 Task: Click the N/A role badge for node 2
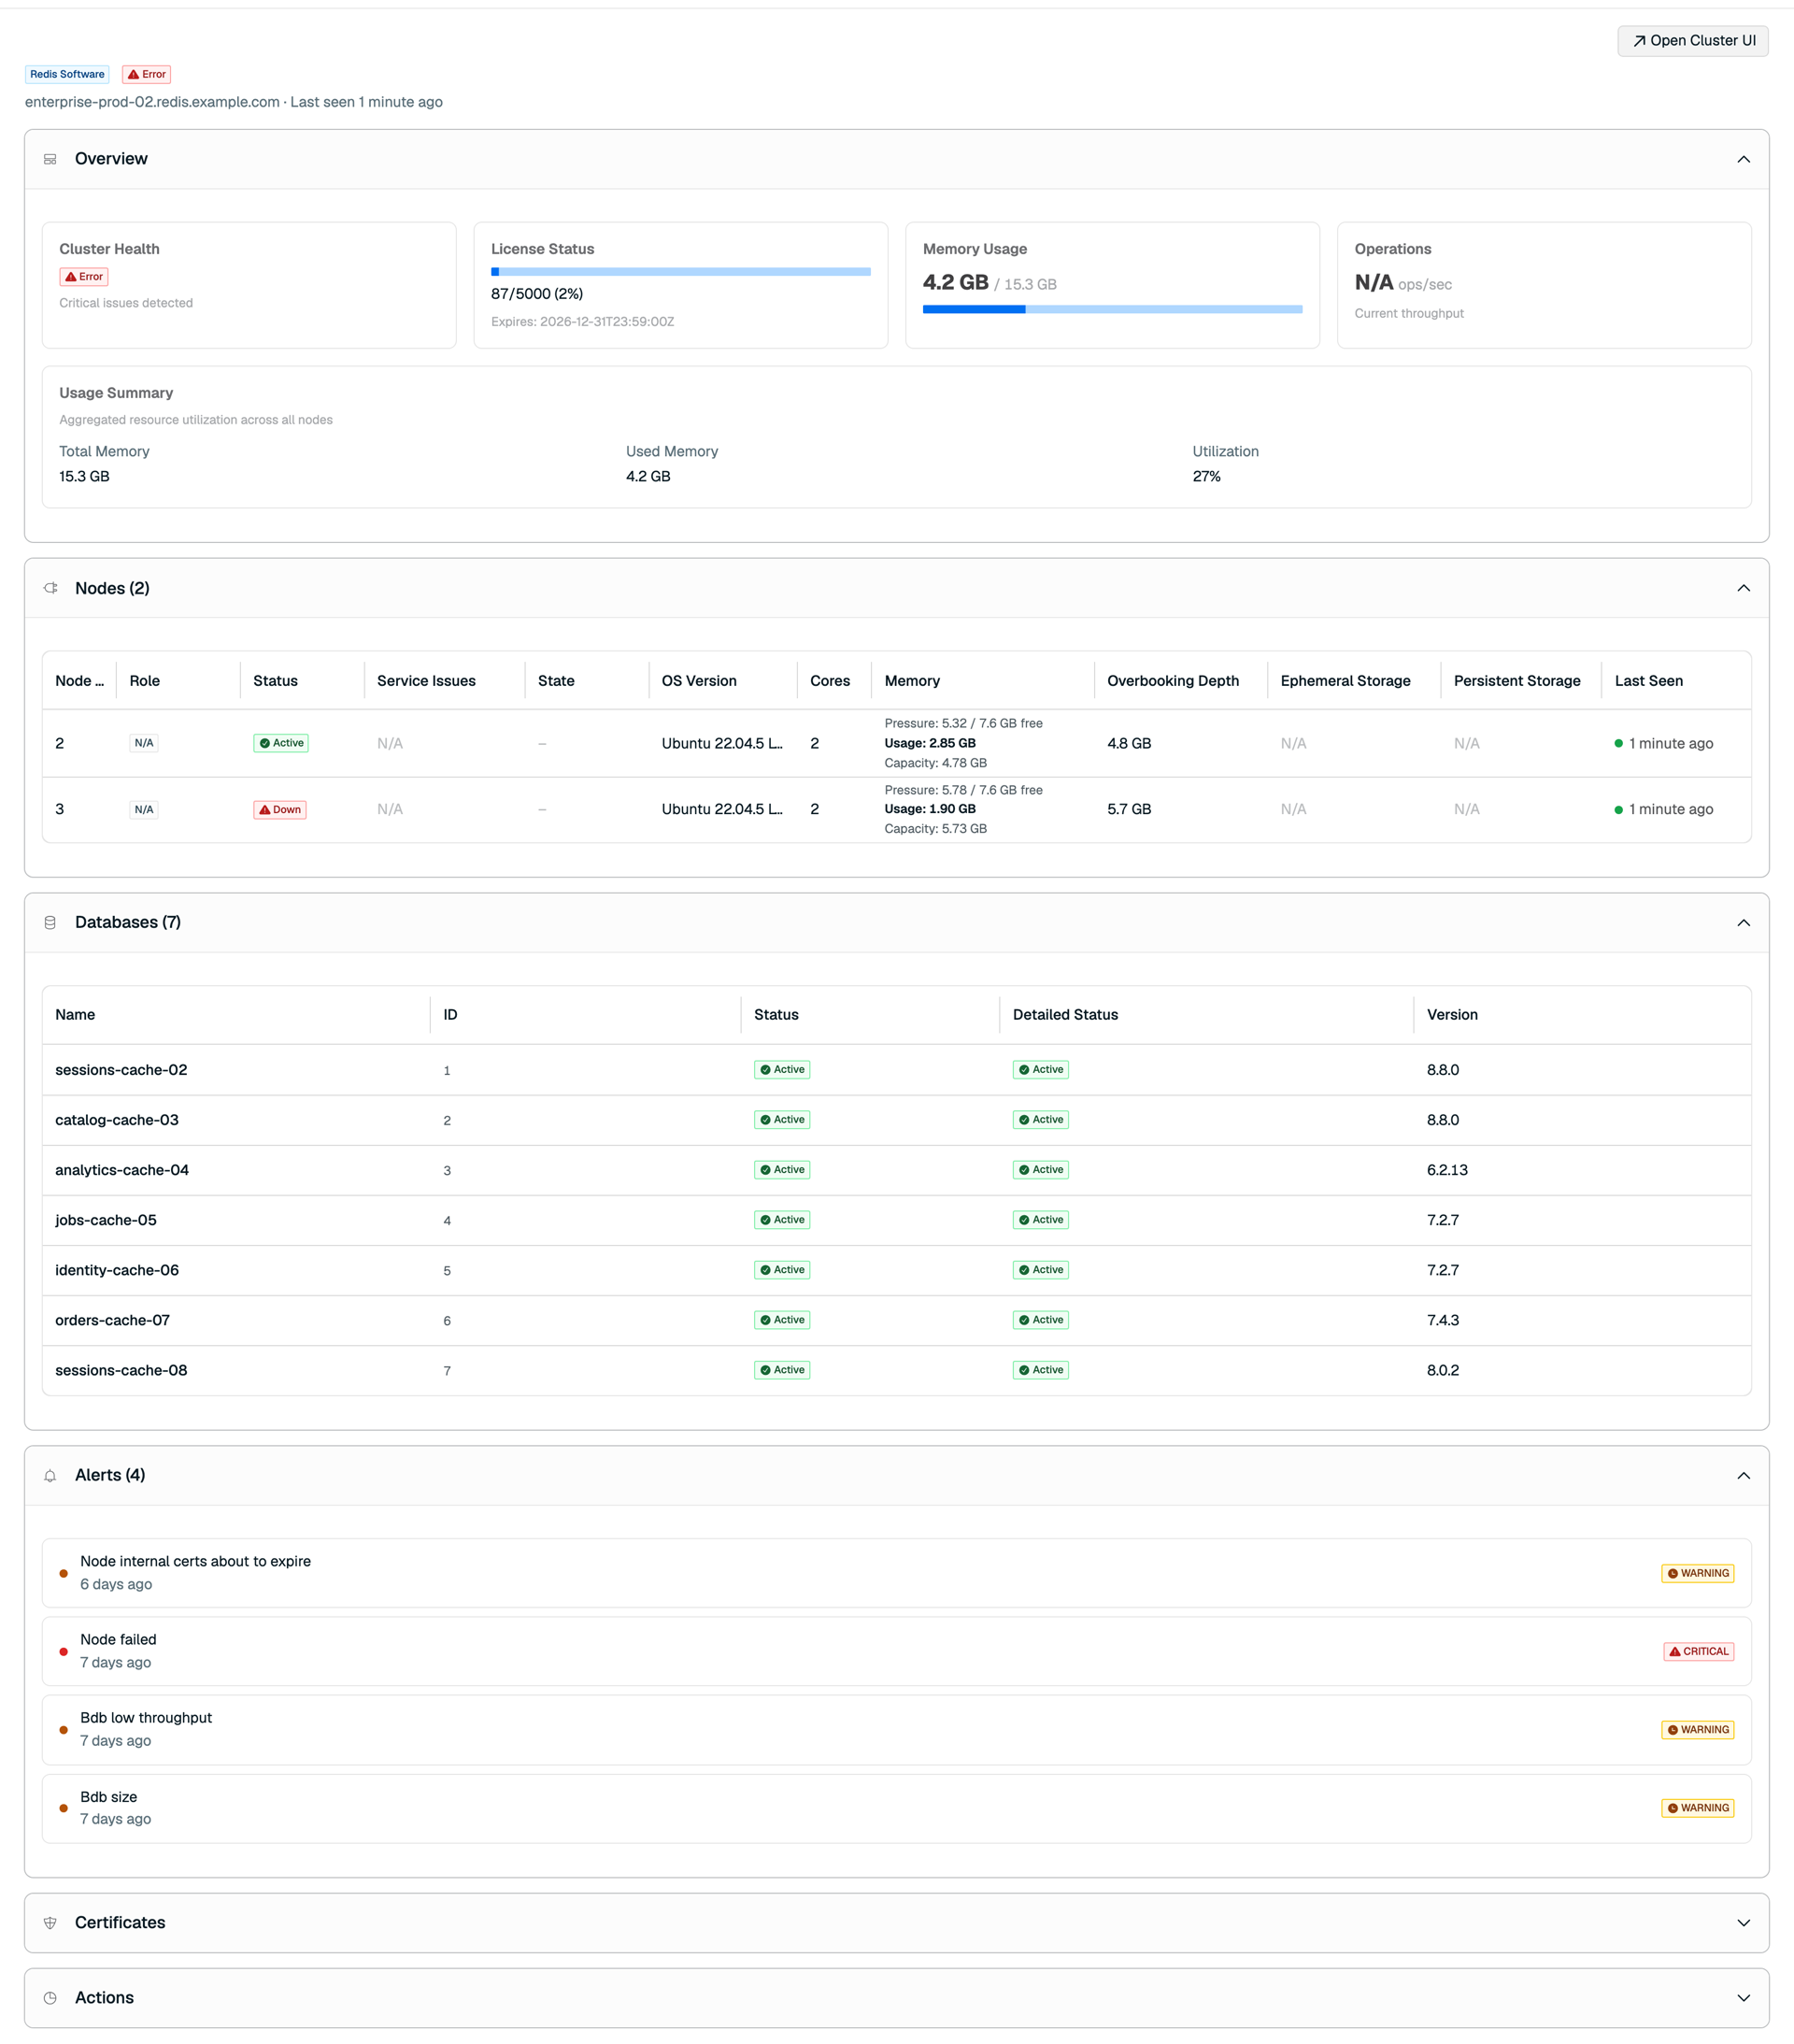tap(144, 743)
